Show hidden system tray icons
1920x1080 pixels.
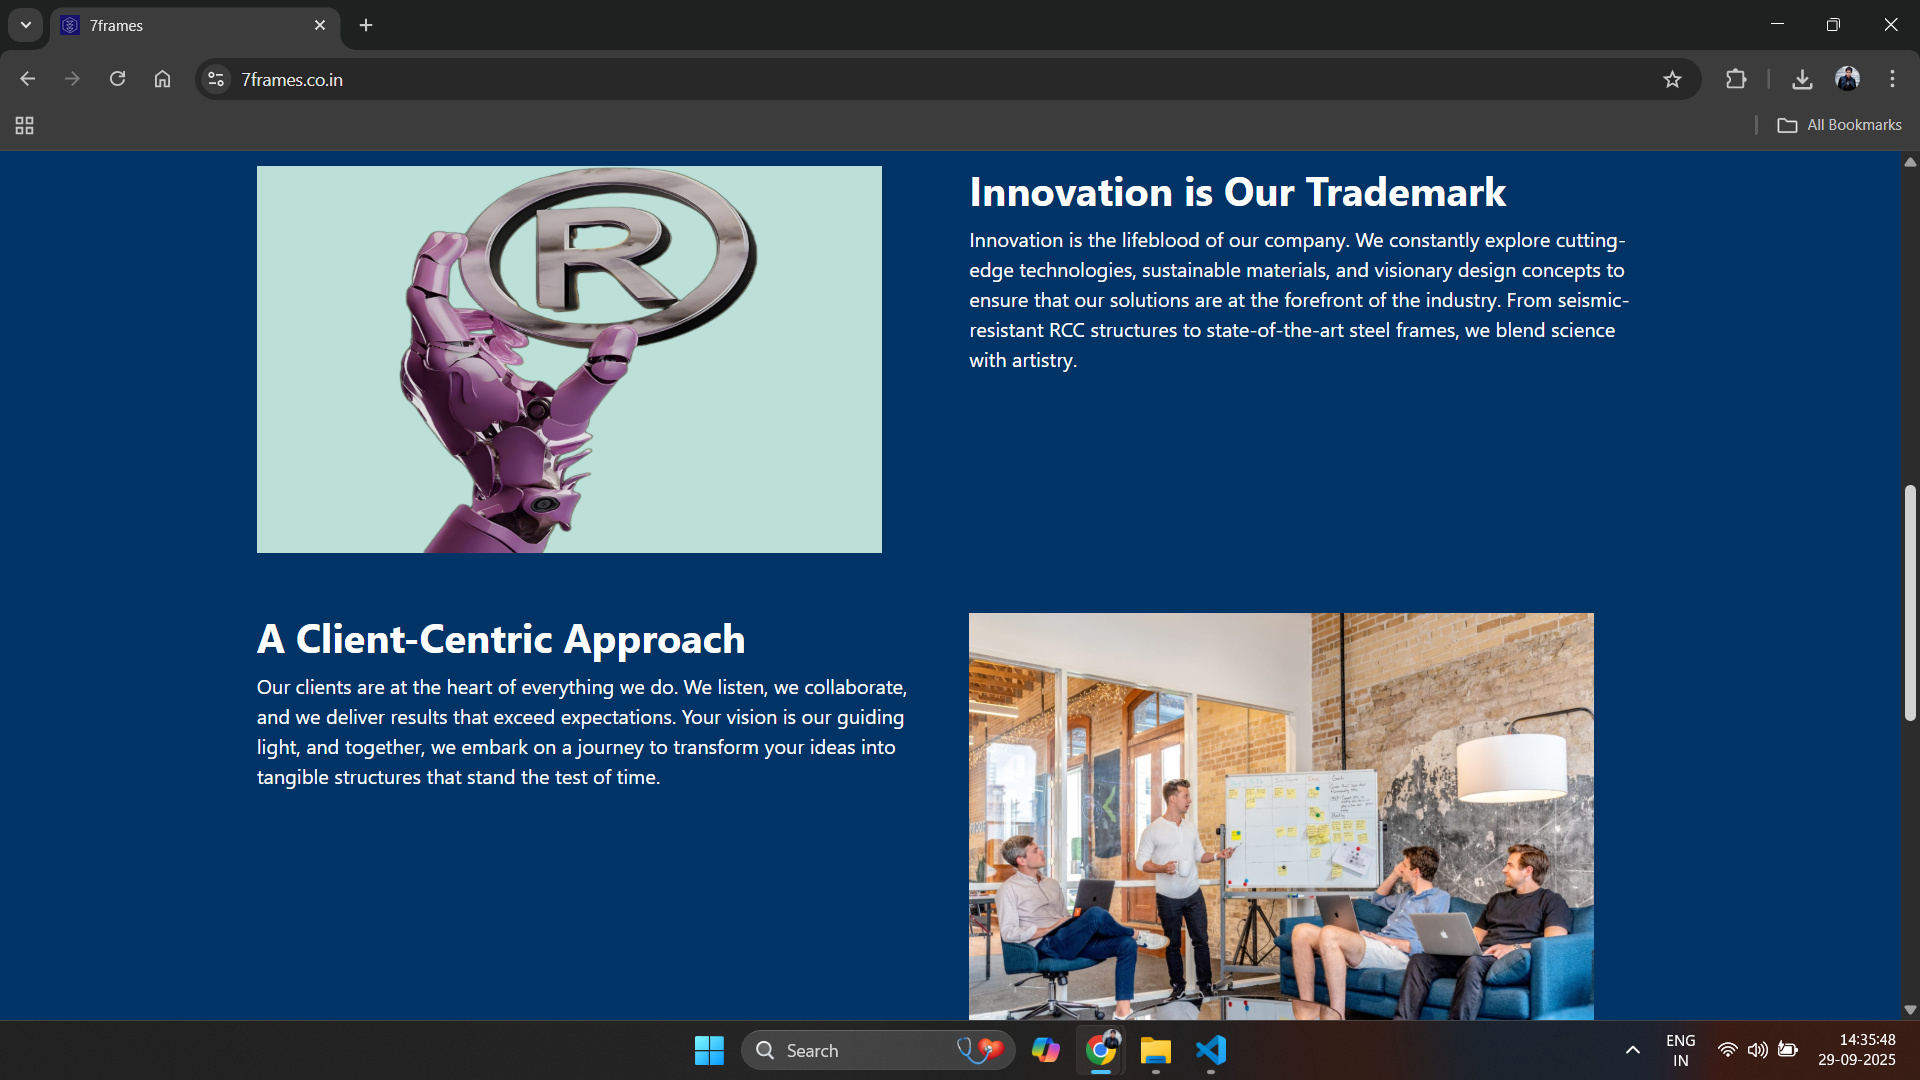coord(1632,1050)
